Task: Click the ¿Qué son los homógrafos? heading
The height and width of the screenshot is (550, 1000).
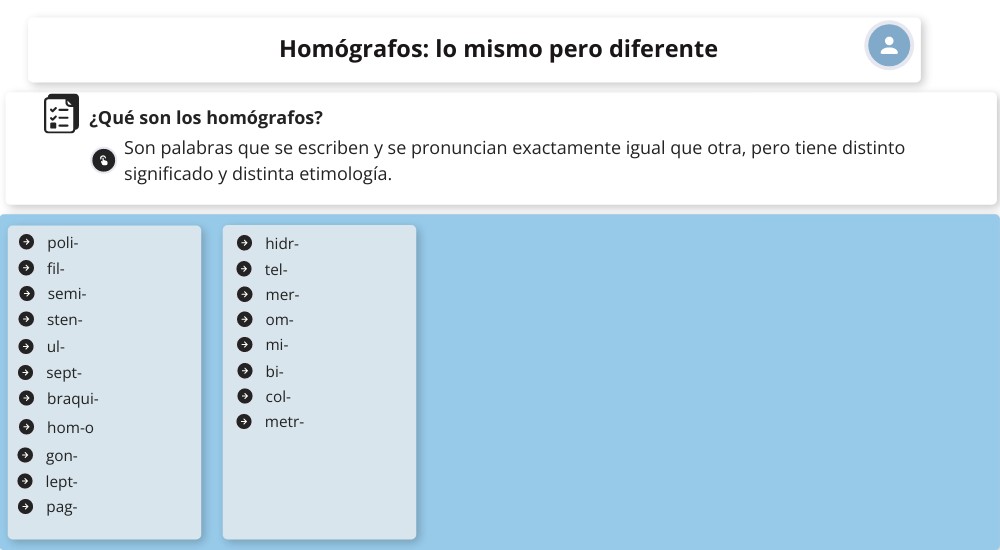Action: click(x=206, y=117)
